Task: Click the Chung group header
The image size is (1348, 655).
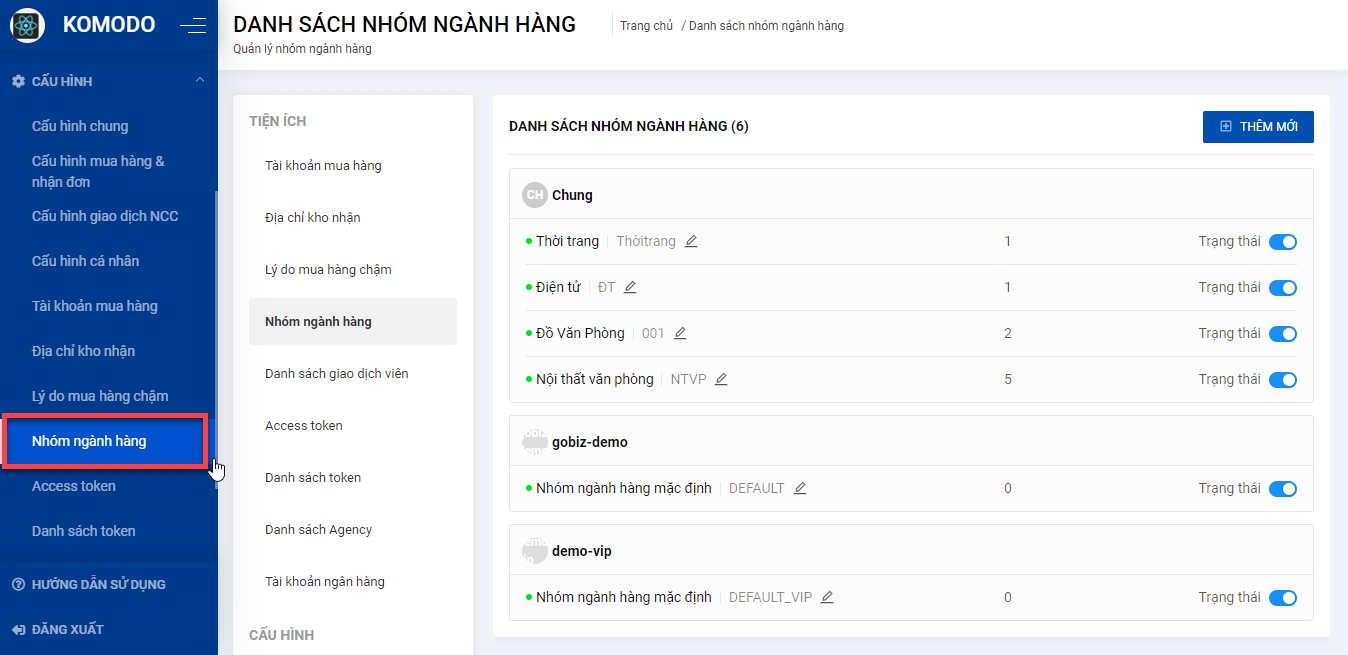Action: pyautogui.click(x=572, y=195)
